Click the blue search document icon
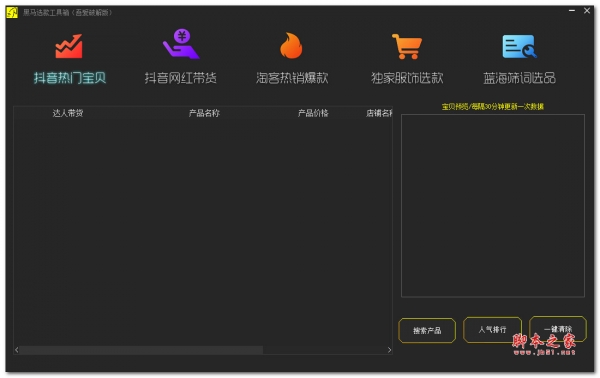600x378 pixels. click(519, 46)
